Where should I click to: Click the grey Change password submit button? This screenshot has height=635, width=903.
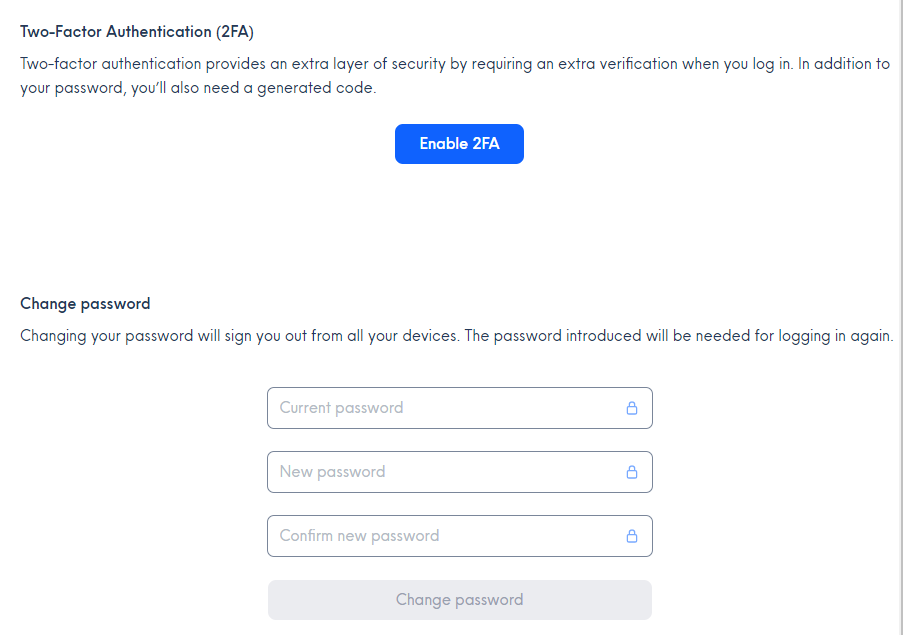[460, 600]
